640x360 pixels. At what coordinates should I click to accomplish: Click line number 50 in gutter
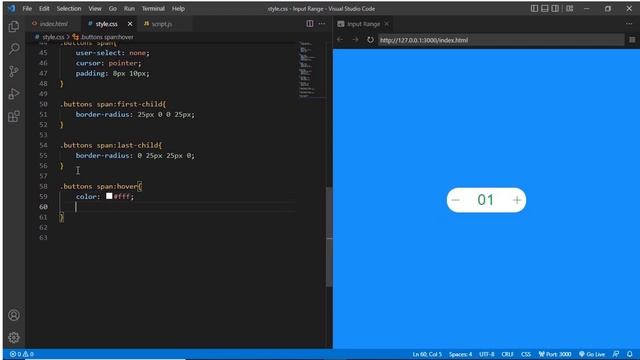click(43, 104)
